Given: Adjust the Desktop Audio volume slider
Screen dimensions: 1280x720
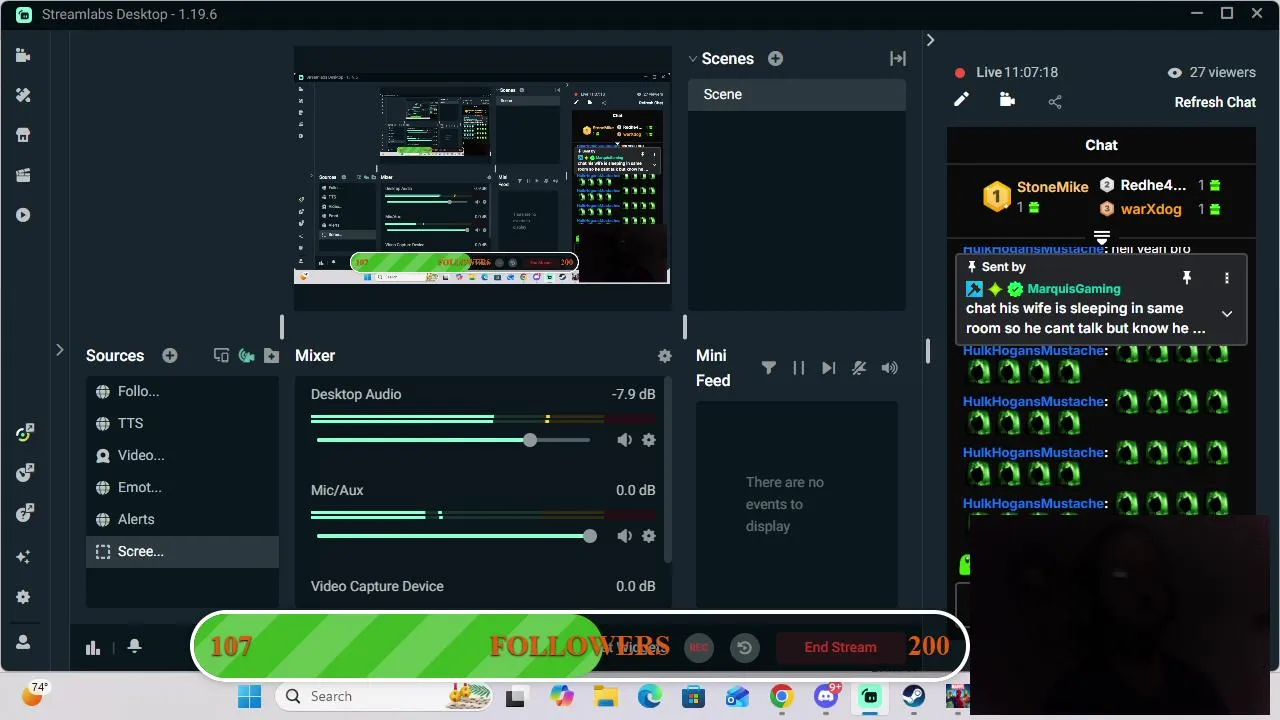Looking at the screenshot, I should tap(453, 440).
